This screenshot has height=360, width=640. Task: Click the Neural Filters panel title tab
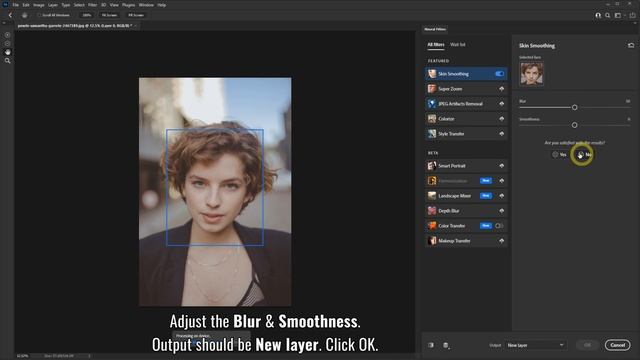tap(435, 29)
